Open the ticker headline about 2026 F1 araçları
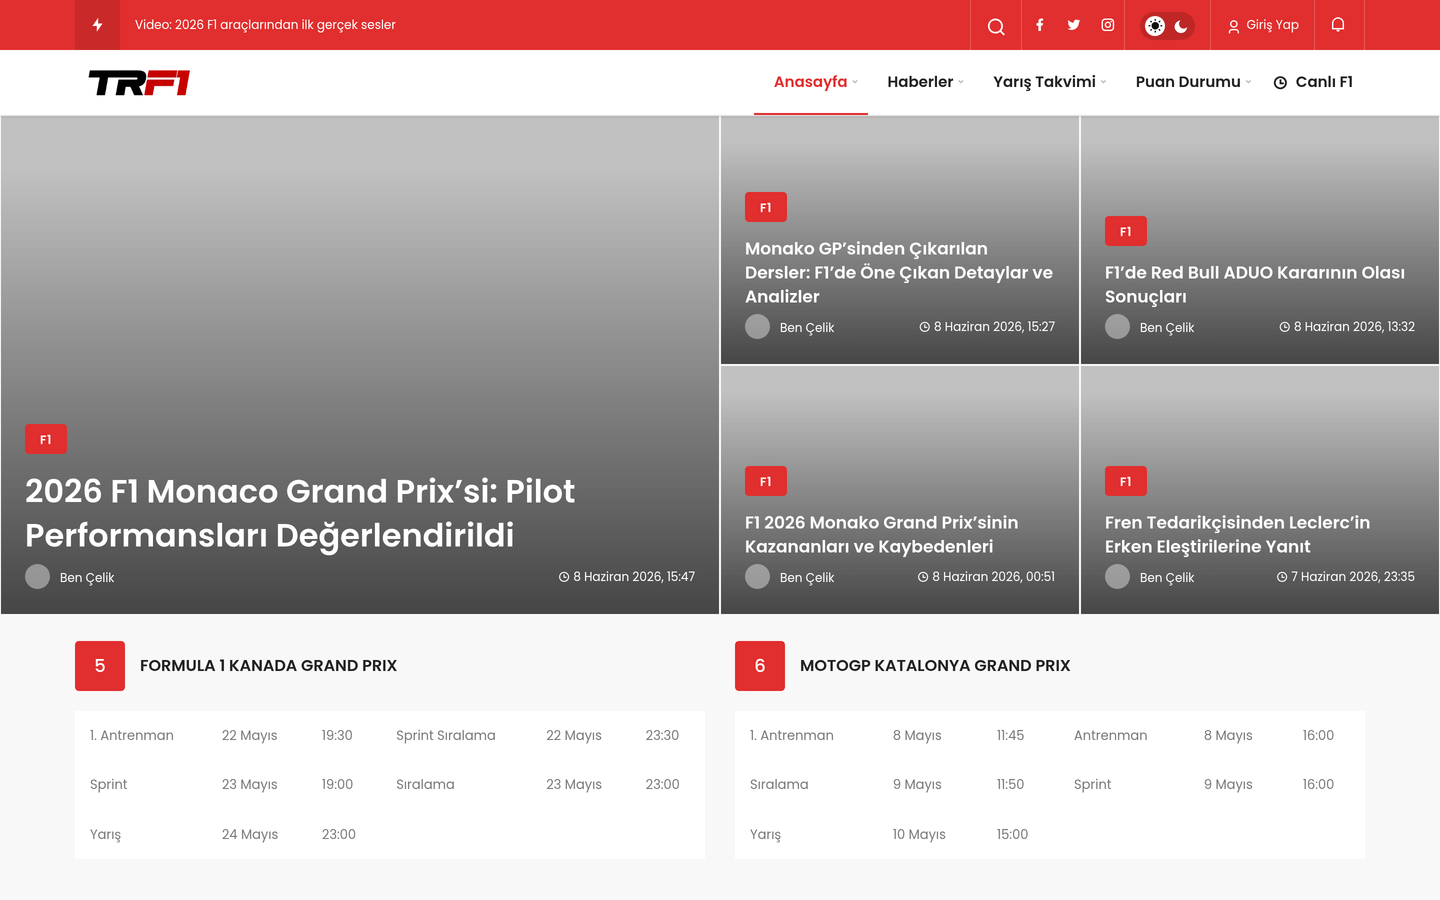 [x=265, y=25]
